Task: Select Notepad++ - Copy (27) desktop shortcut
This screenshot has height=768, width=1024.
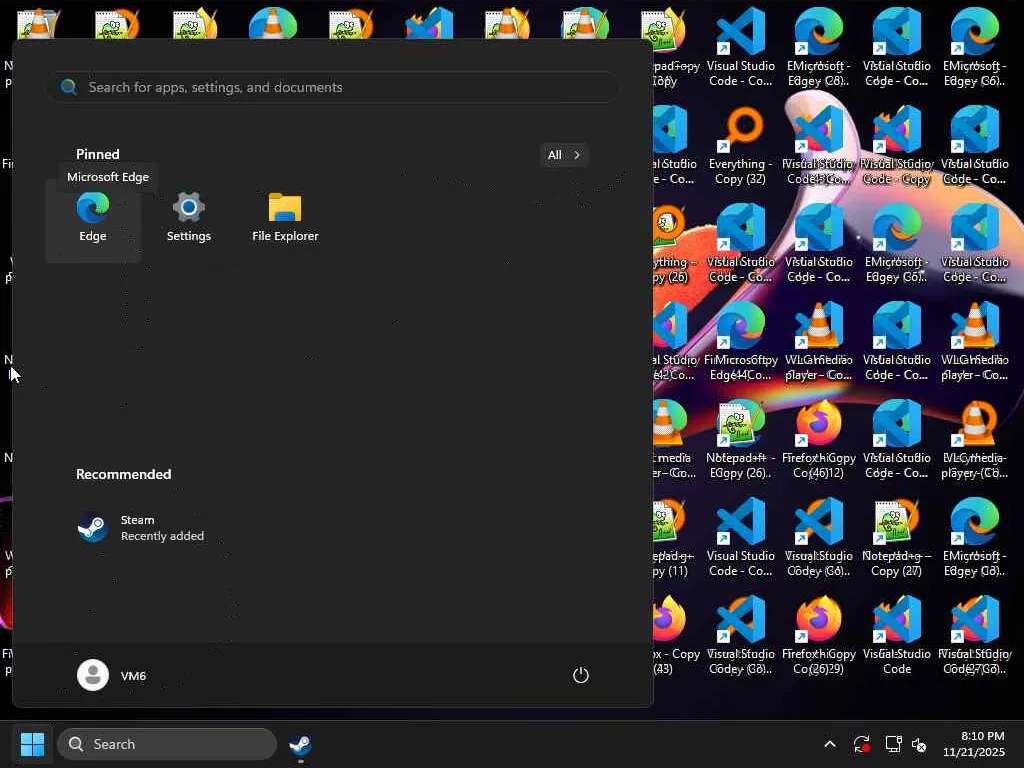Action: [x=897, y=538]
